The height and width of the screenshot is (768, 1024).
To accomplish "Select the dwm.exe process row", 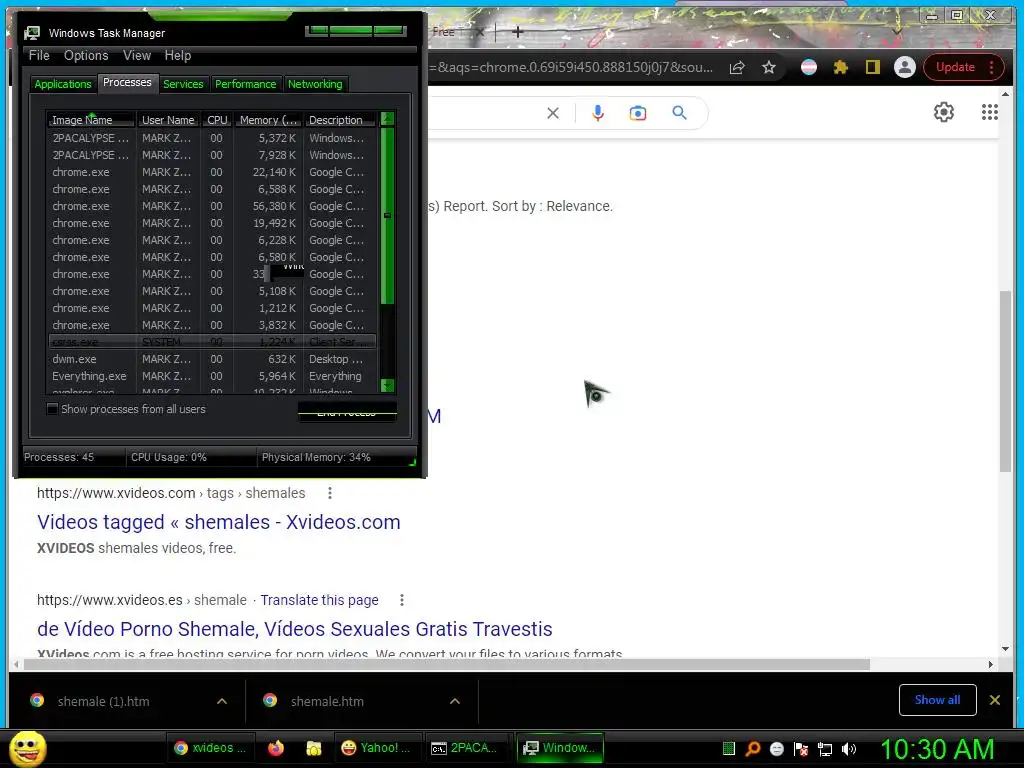I will pos(212,359).
